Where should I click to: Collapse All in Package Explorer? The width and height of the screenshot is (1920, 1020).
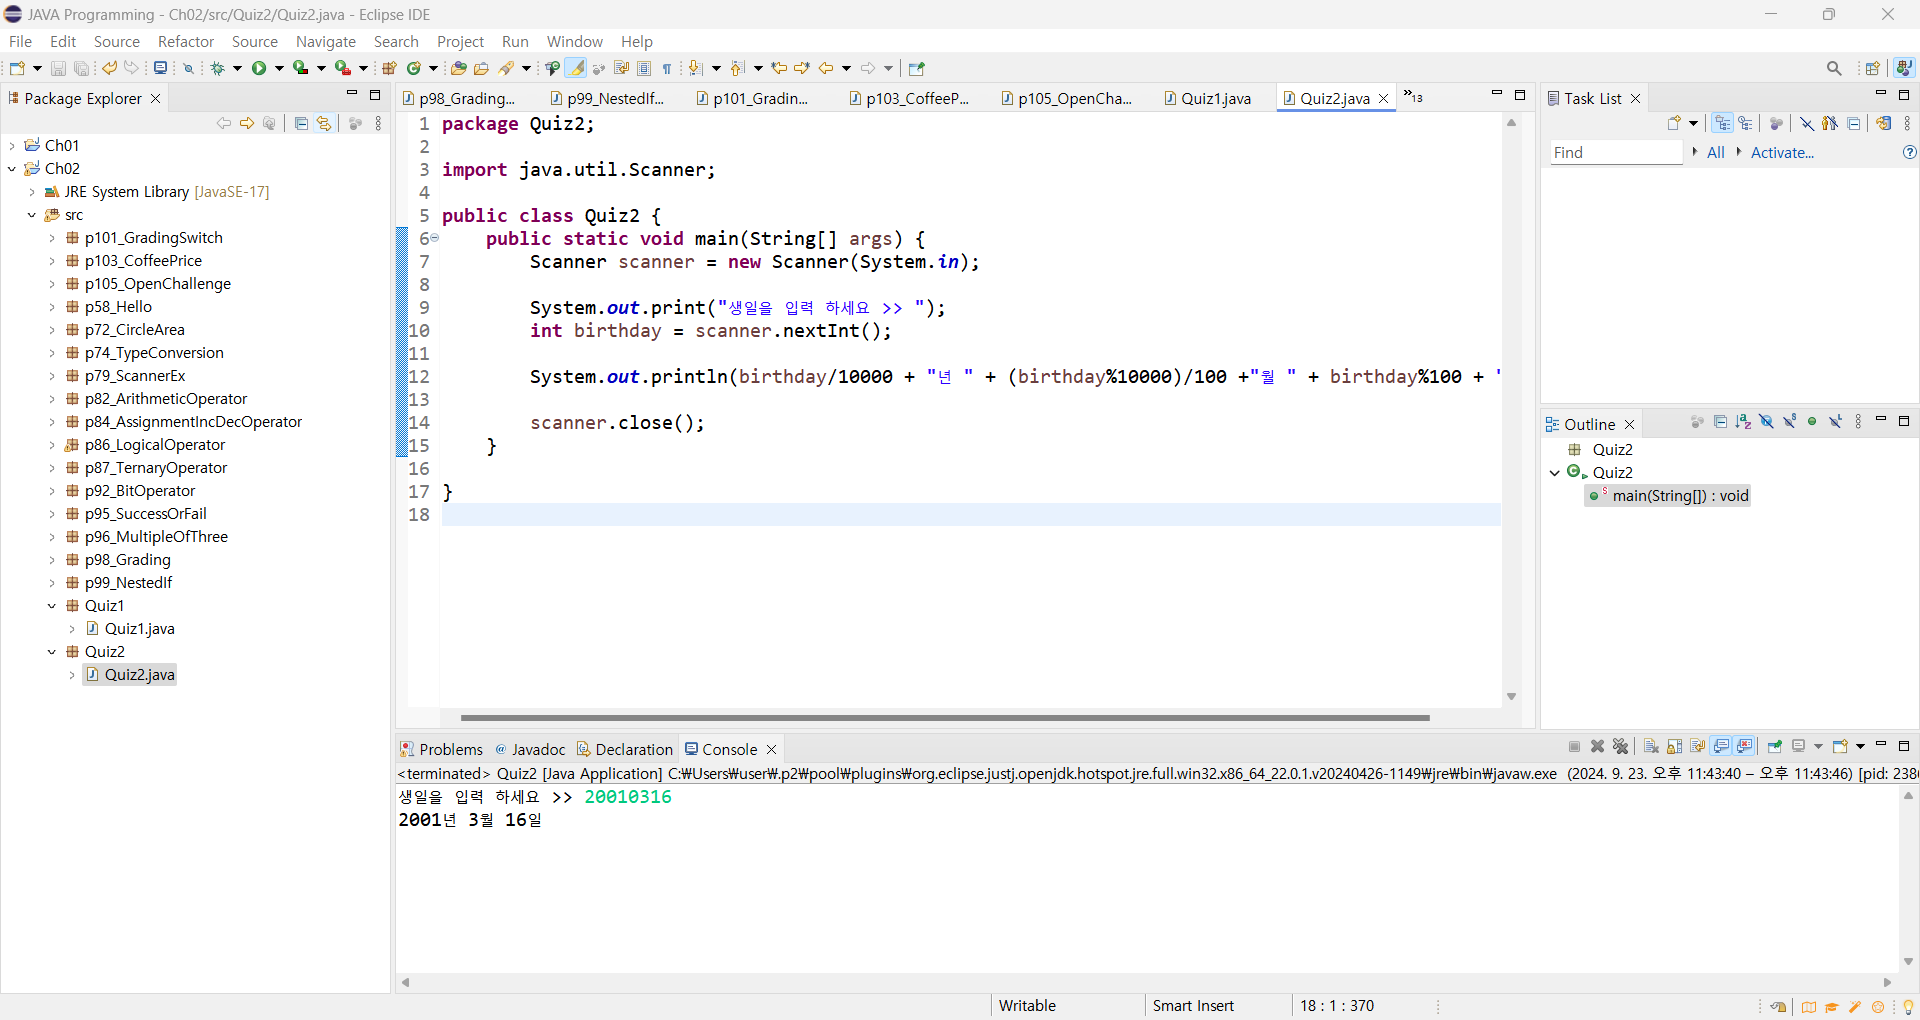[301, 123]
